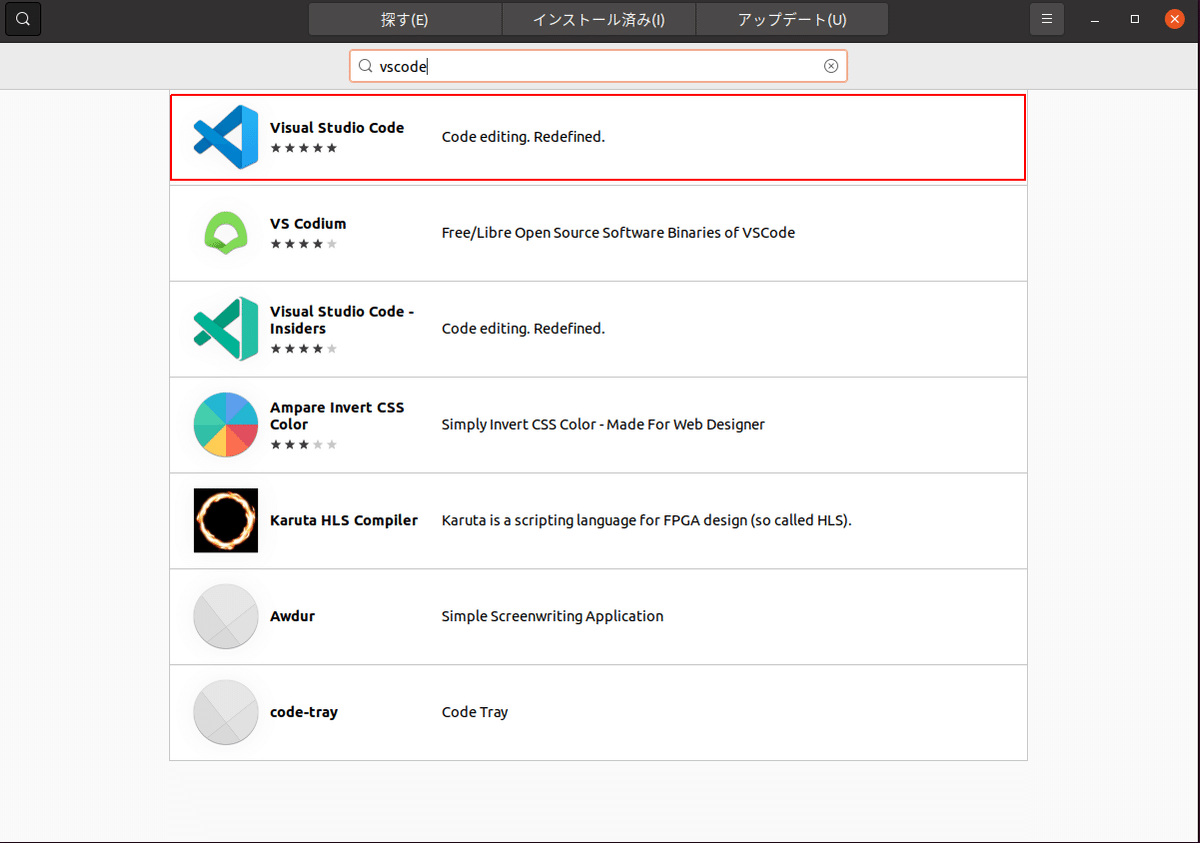Switch to the 探す(E) tab

coord(405,19)
